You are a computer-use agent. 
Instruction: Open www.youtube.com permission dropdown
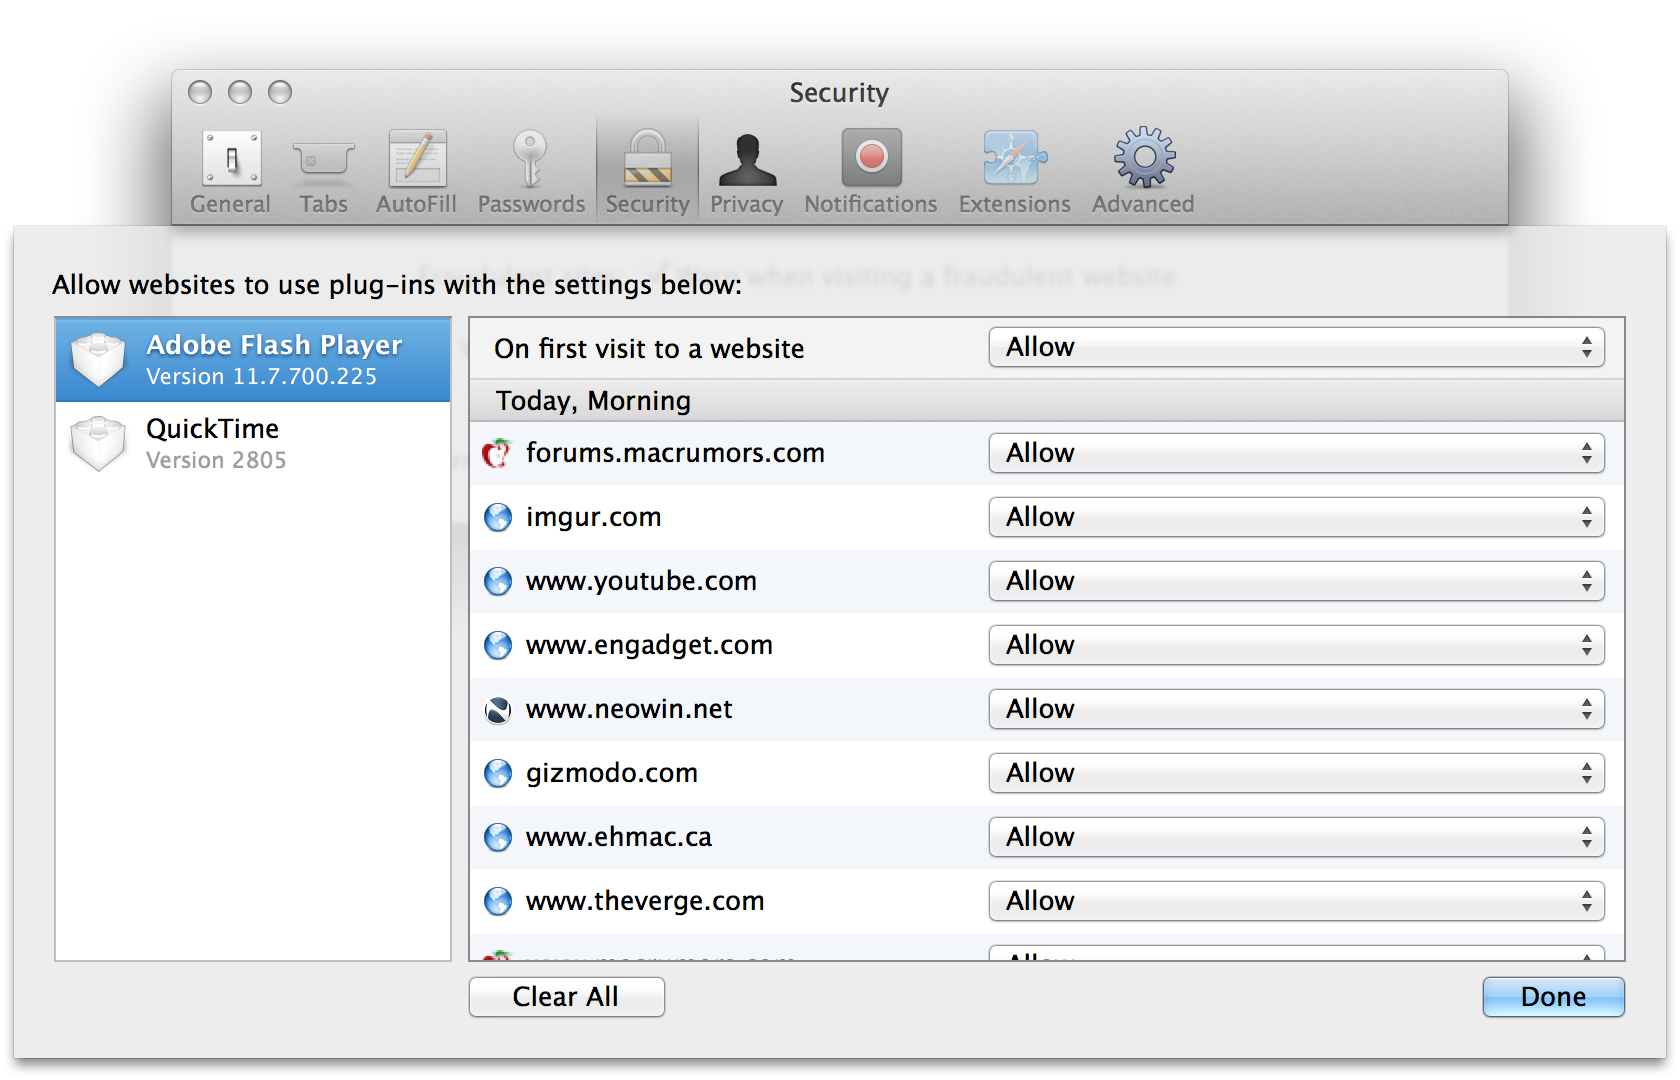coord(1296,582)
